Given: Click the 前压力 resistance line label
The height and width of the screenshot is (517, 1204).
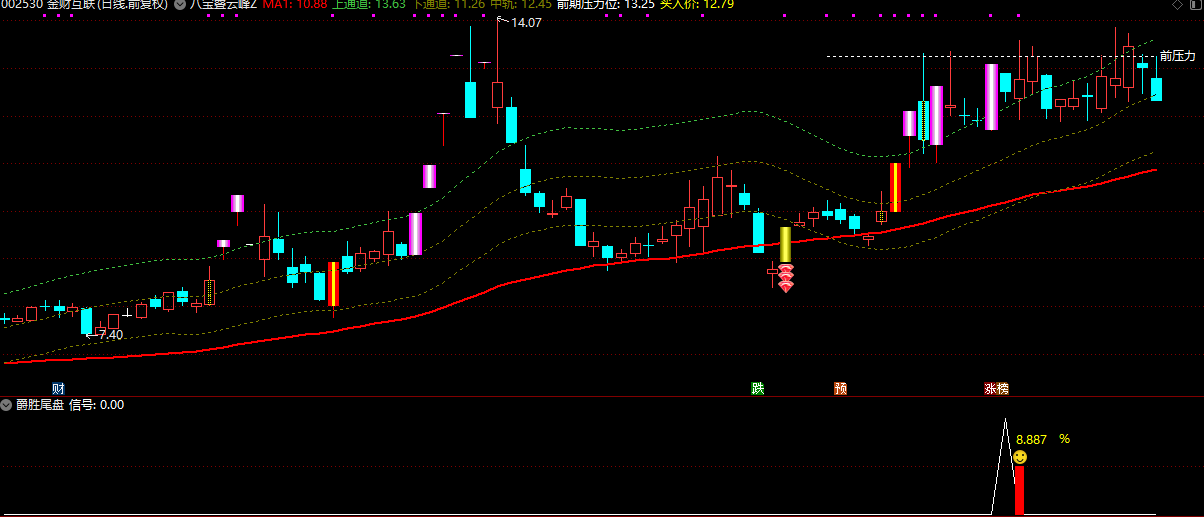Looking at the screenshot, I should click(1177, 56).
